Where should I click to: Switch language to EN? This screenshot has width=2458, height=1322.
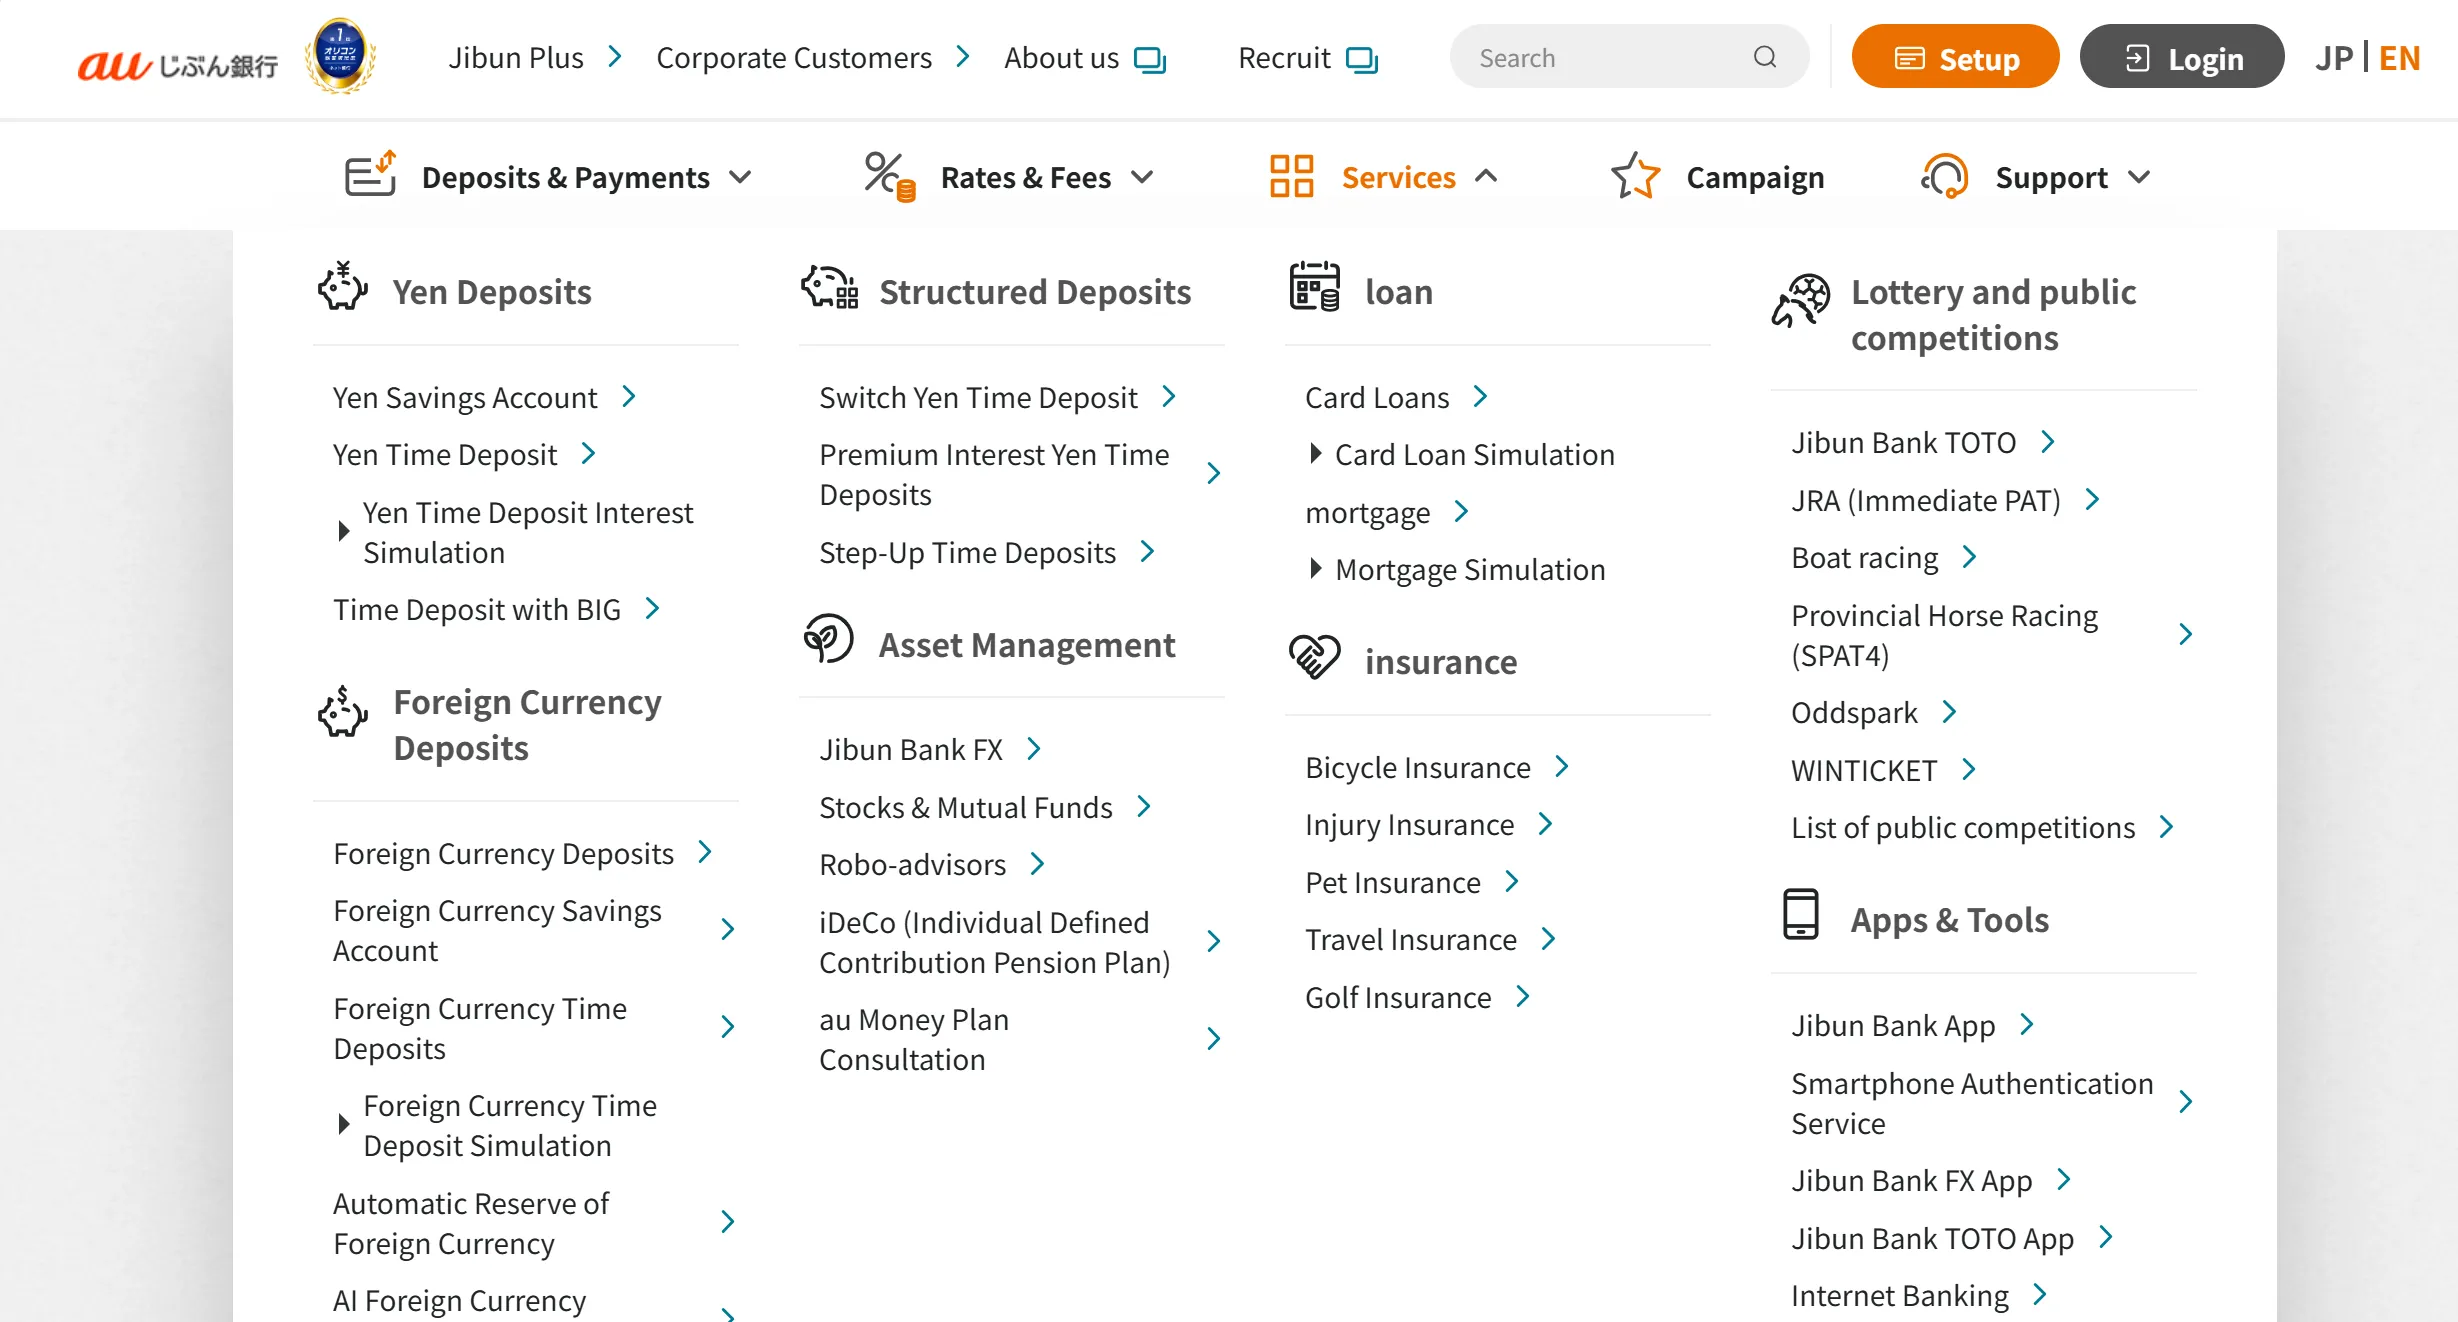pos(2399,58)
